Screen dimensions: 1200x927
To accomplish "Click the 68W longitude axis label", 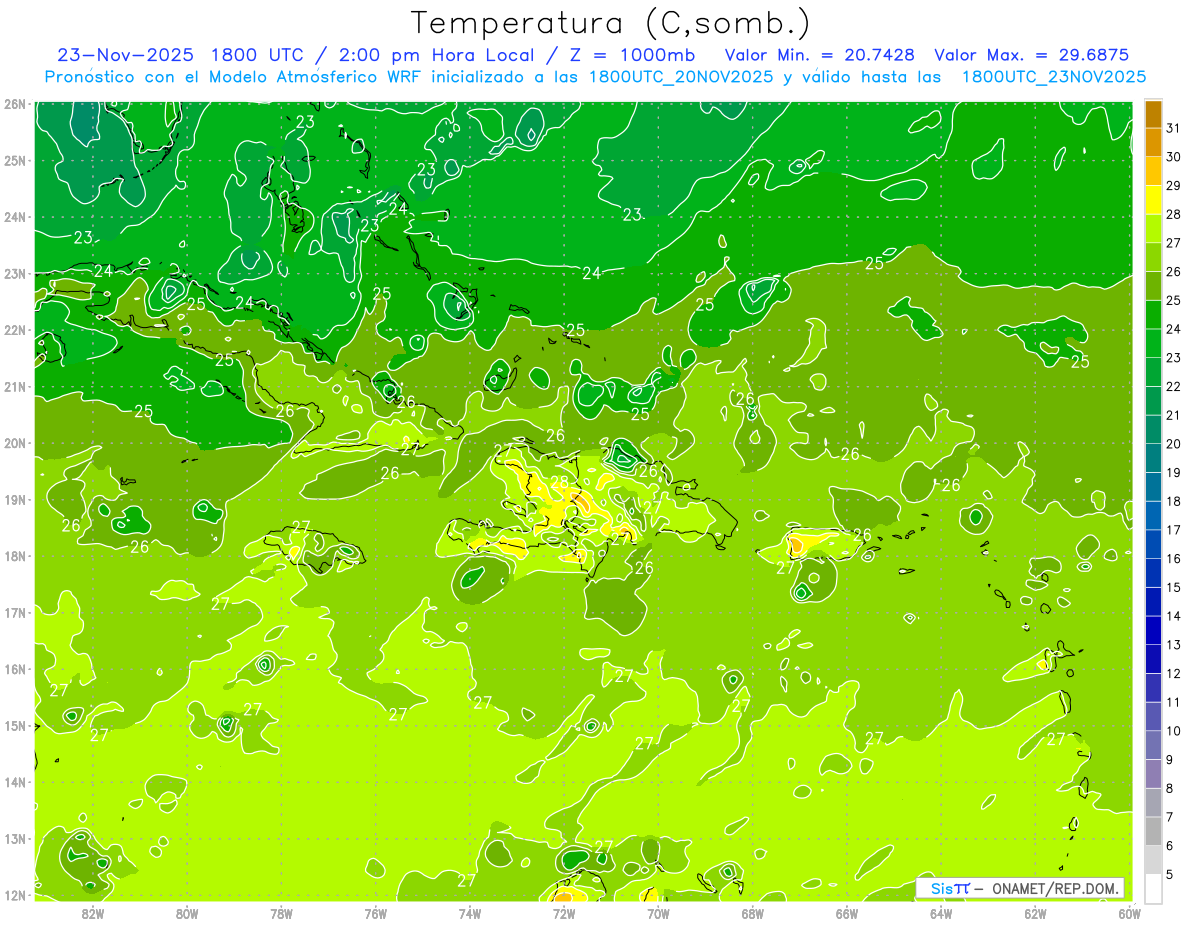I will point(752,913).
